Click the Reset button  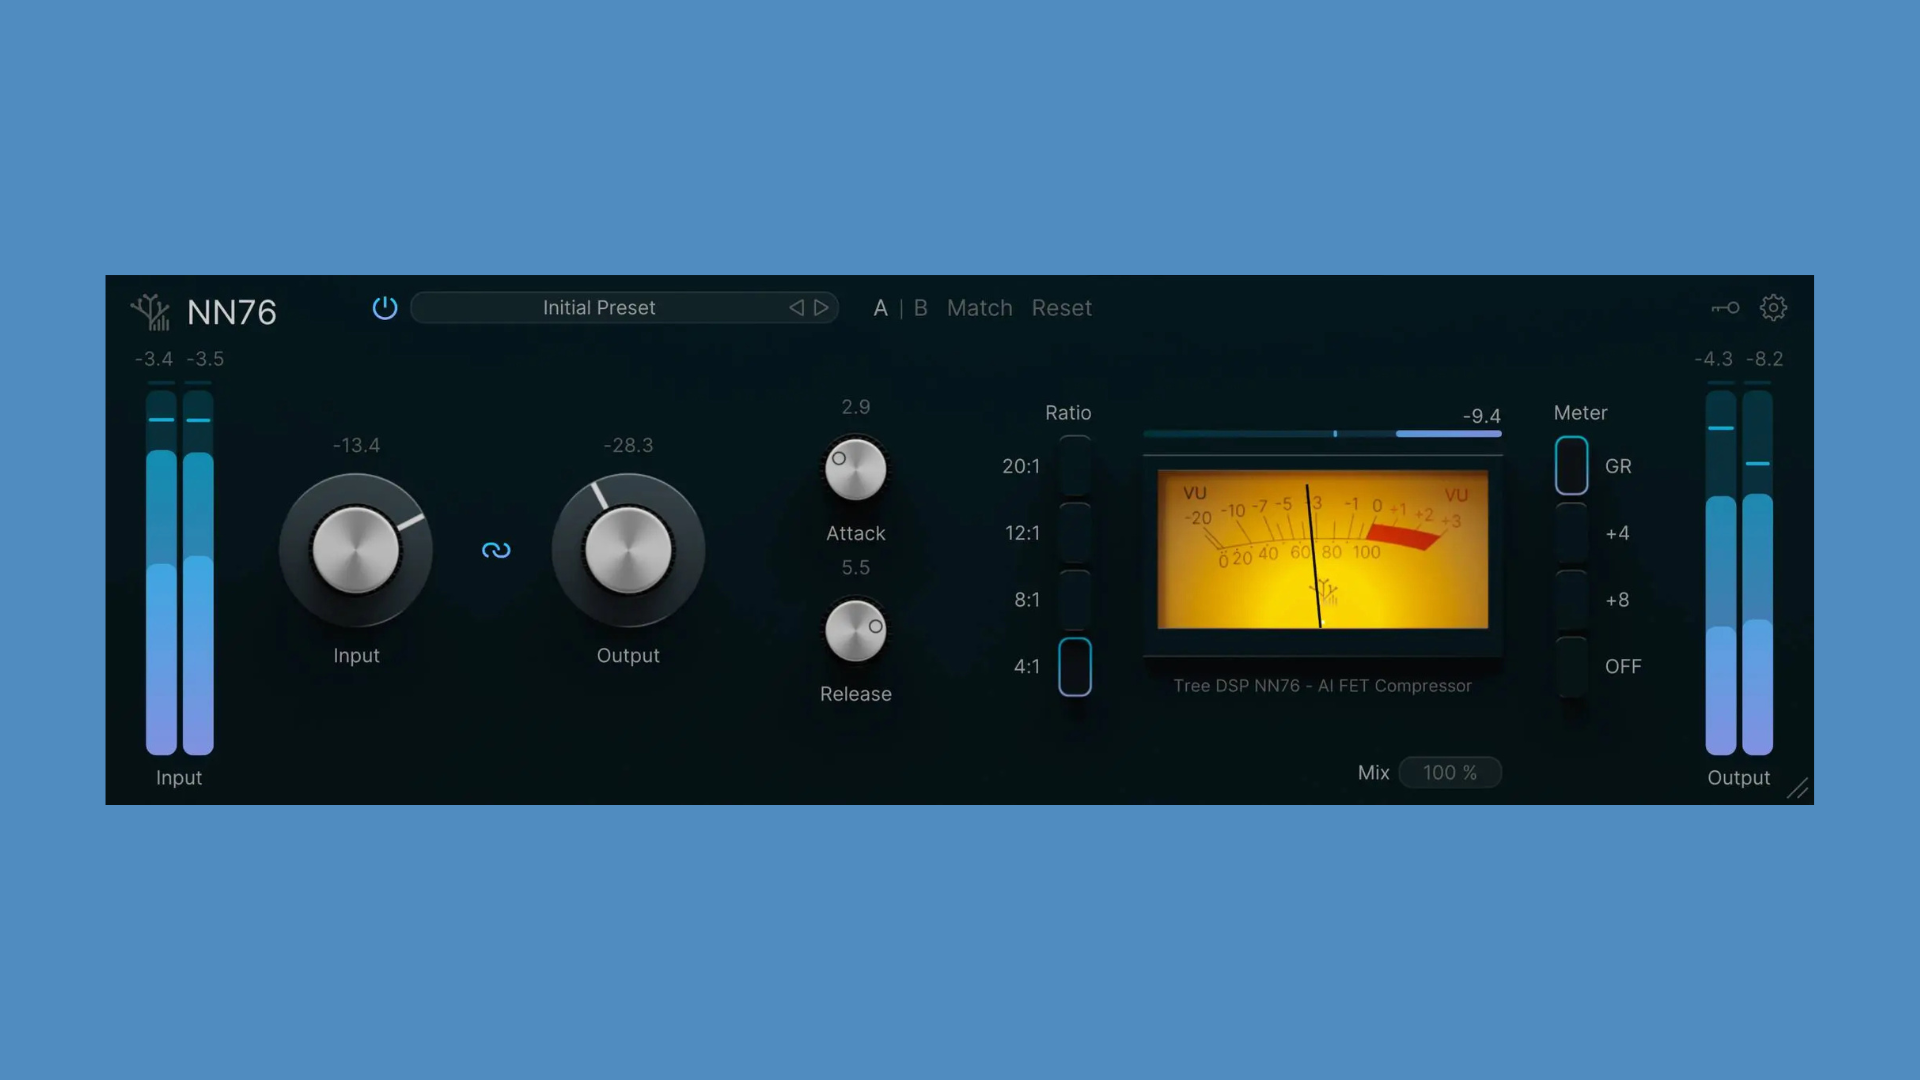tap(1061, 308)
